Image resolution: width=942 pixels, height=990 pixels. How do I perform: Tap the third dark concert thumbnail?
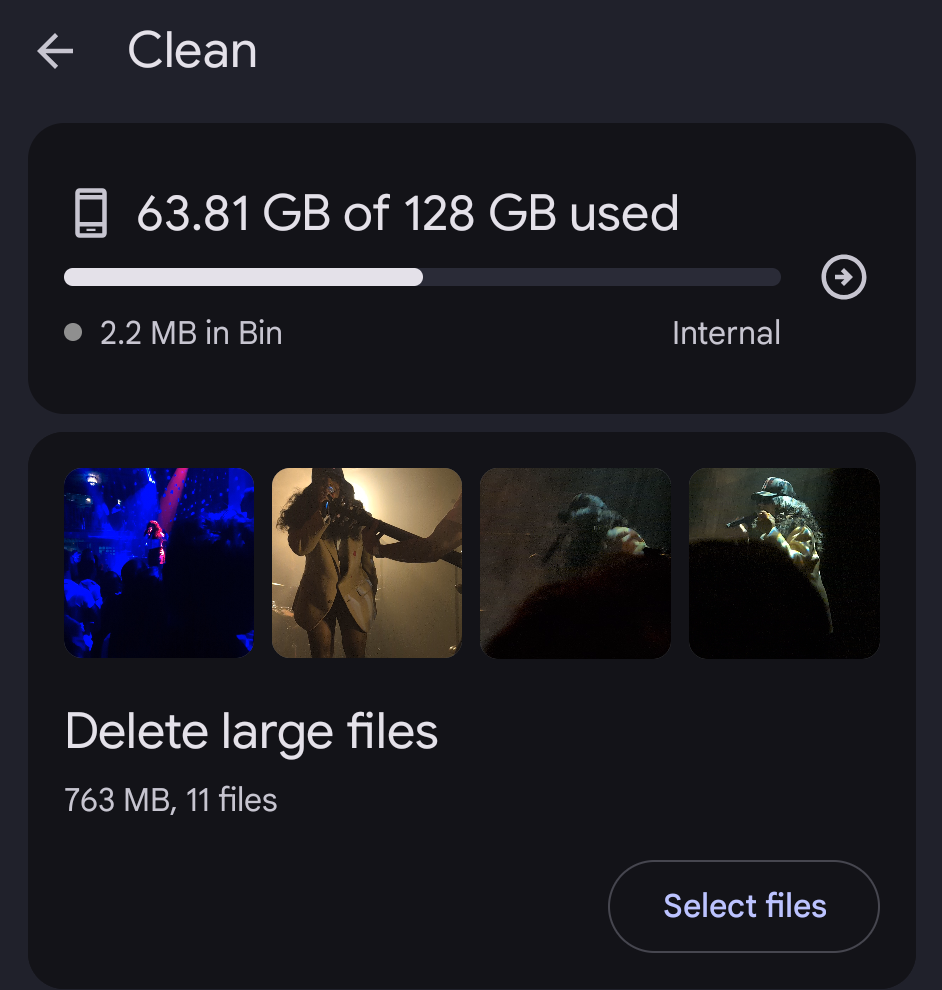tap(575, 562)
